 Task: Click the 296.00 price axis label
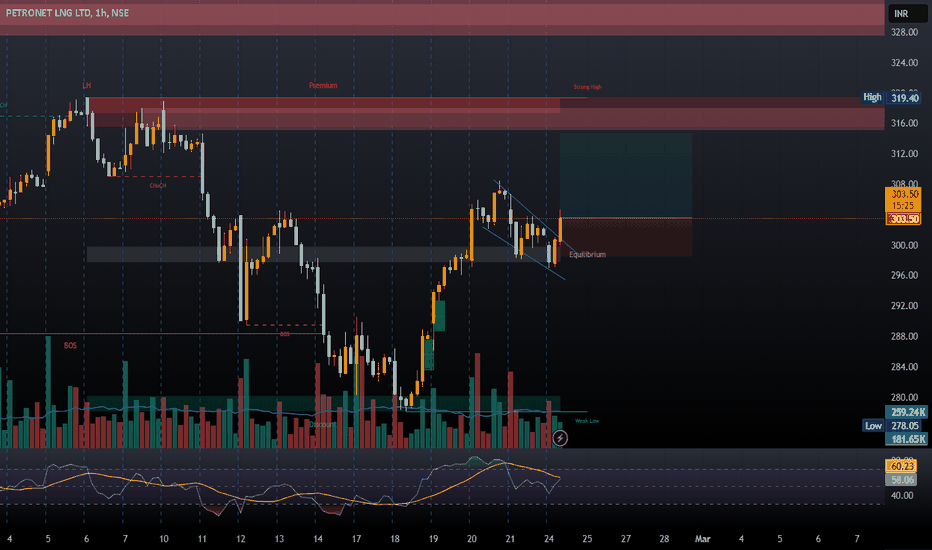904,275
